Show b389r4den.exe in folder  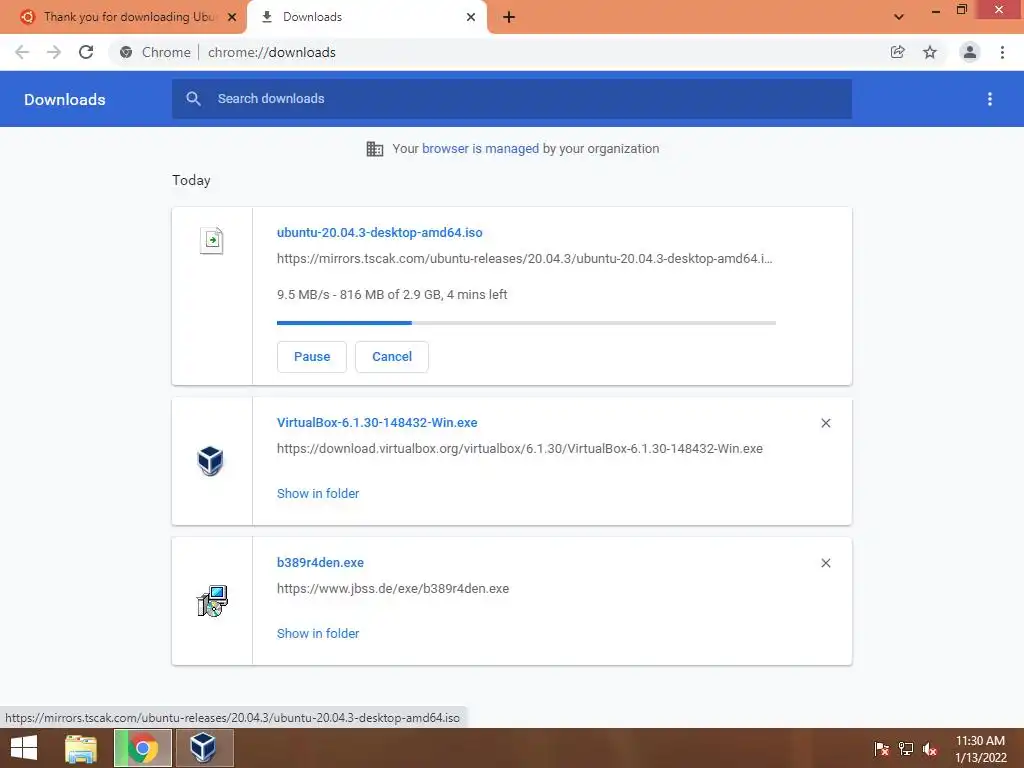(x=318, y=633)
